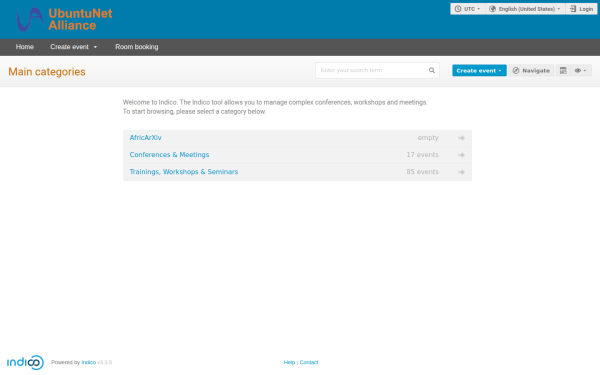Click the '17 events' count text
The width and height of the screenshot is (600, 375).
[422, 155]
